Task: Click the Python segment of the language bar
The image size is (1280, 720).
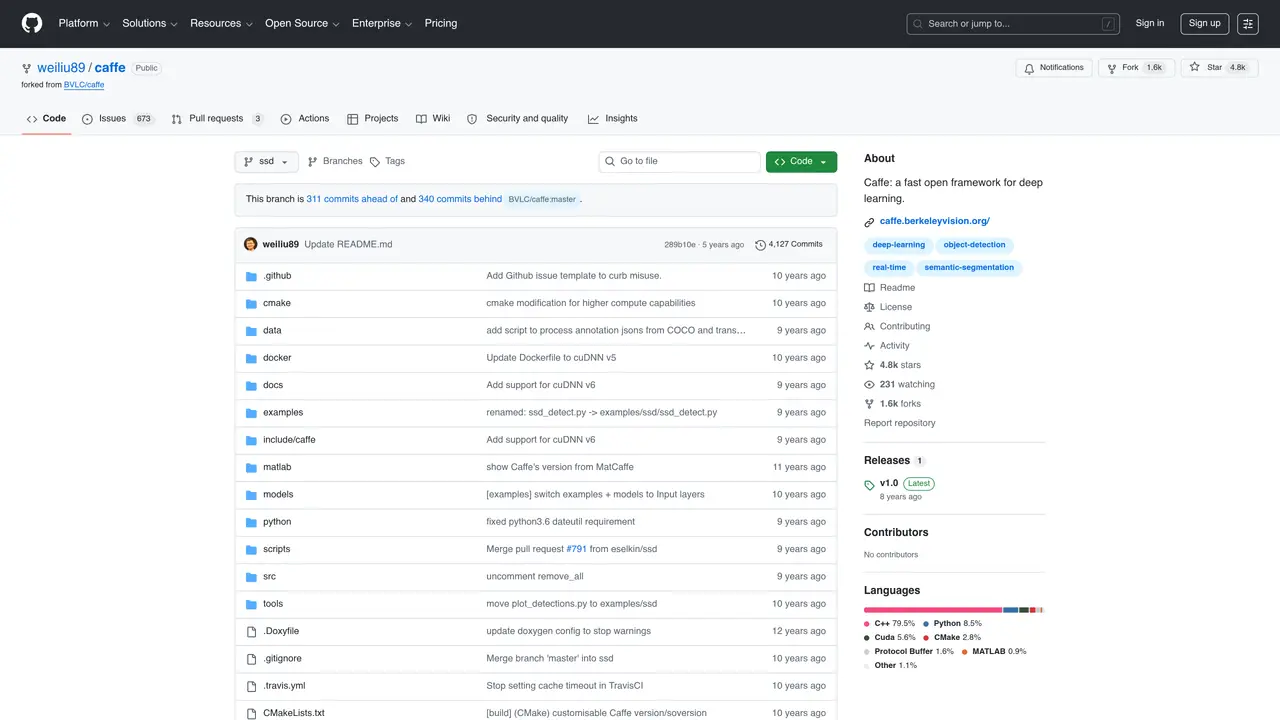Action: pyautogui.click(x=1011, y=609)
